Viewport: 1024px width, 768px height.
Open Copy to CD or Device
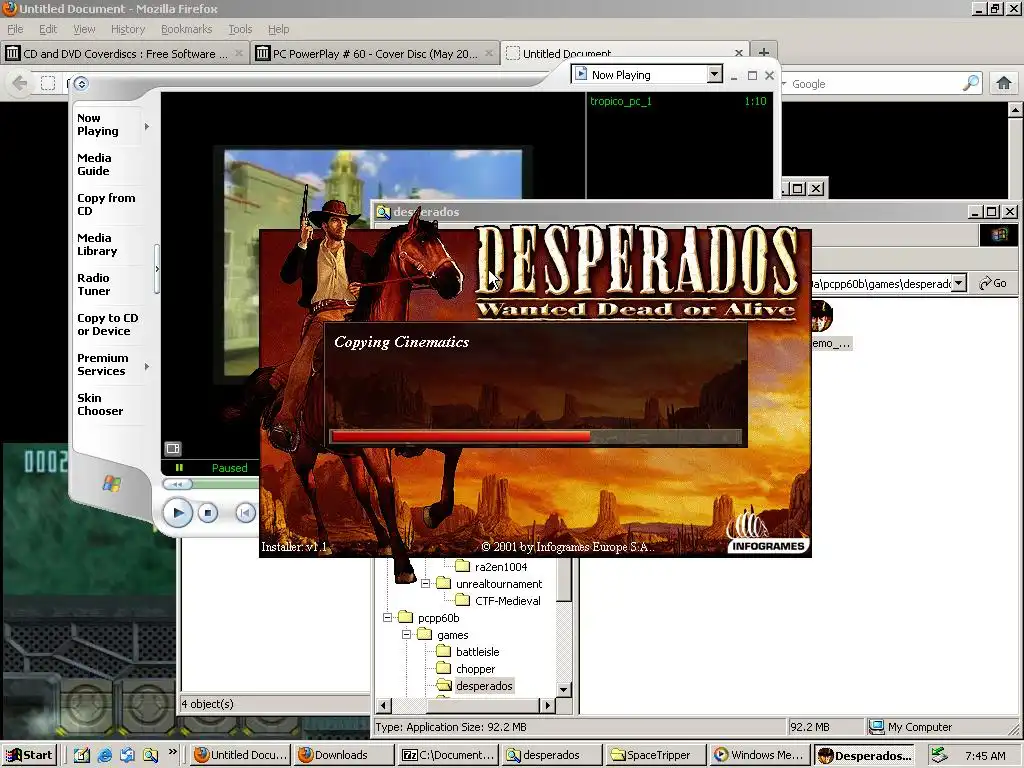click(x=108, y=325)
